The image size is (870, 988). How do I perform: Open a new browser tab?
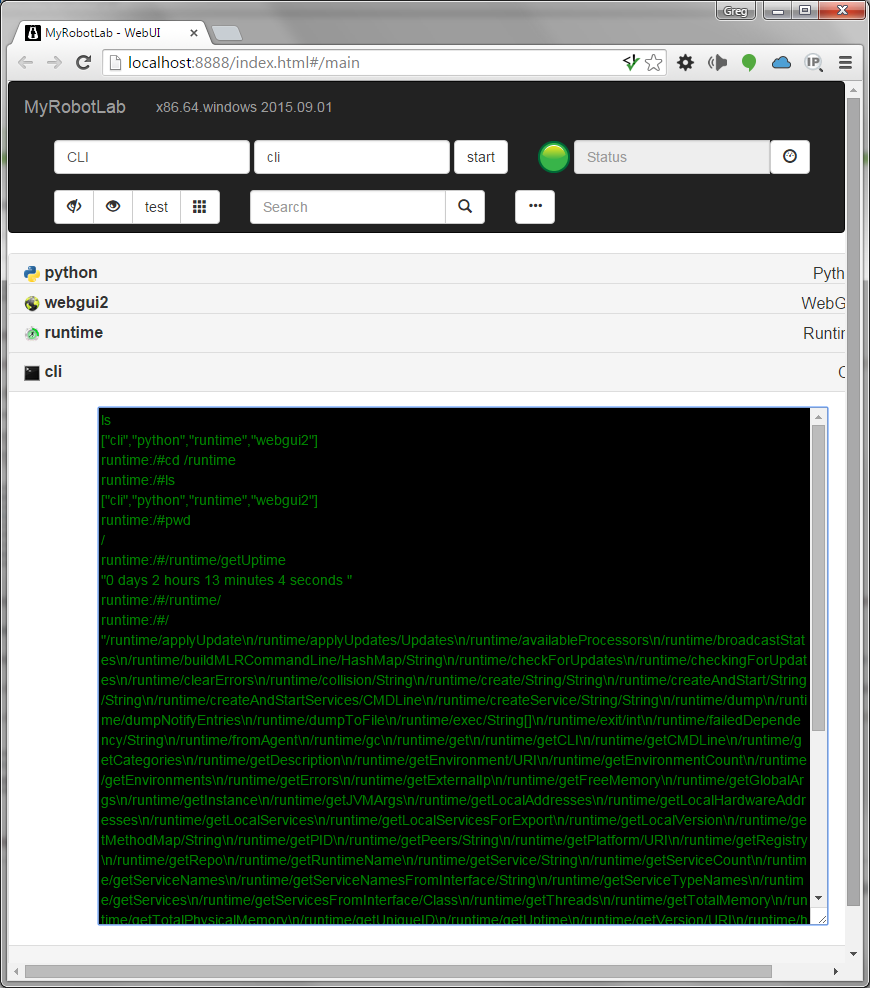tap(227, 33)
